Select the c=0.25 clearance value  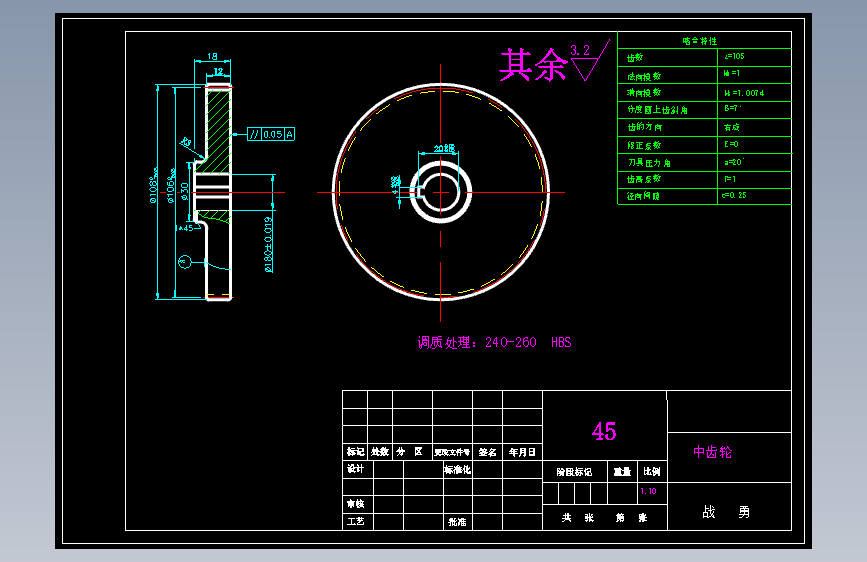point(734,195)
